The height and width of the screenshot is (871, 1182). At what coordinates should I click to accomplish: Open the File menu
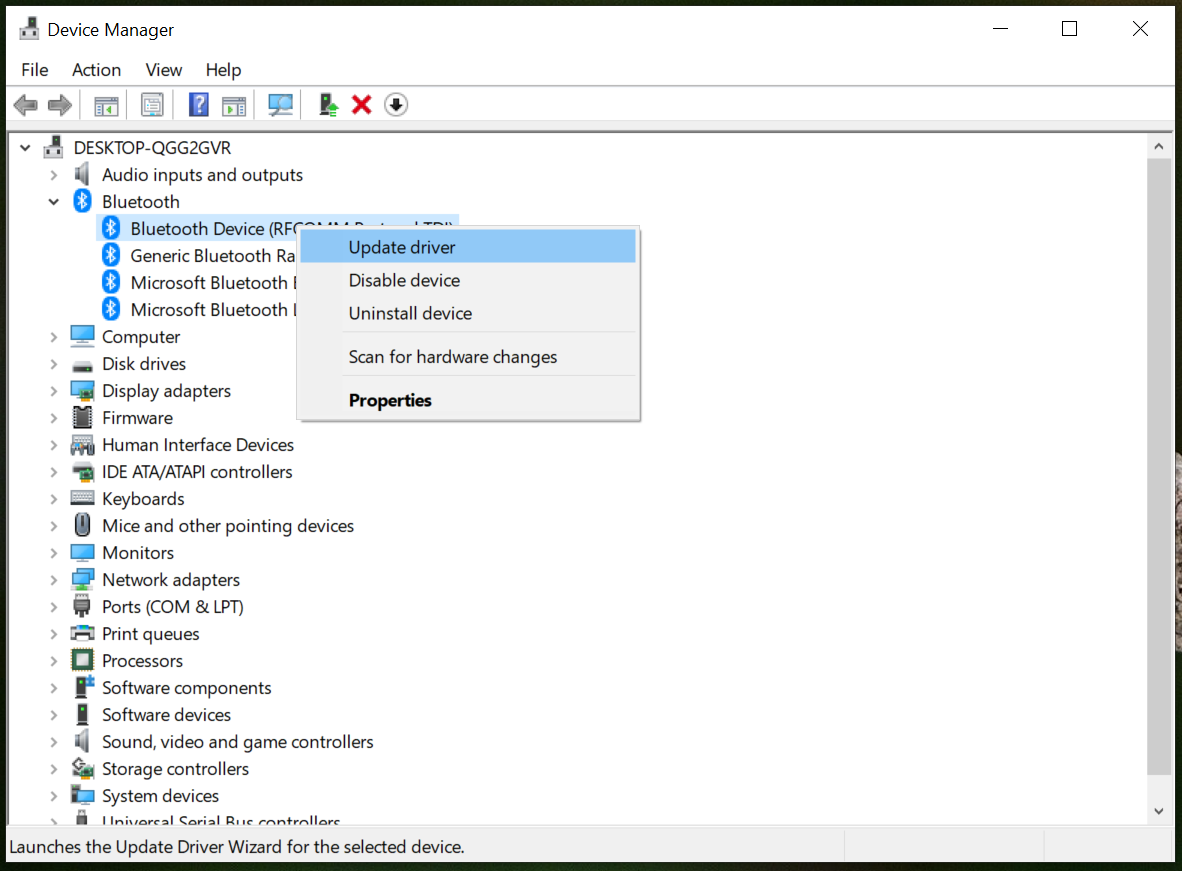[x=35, y=70]
